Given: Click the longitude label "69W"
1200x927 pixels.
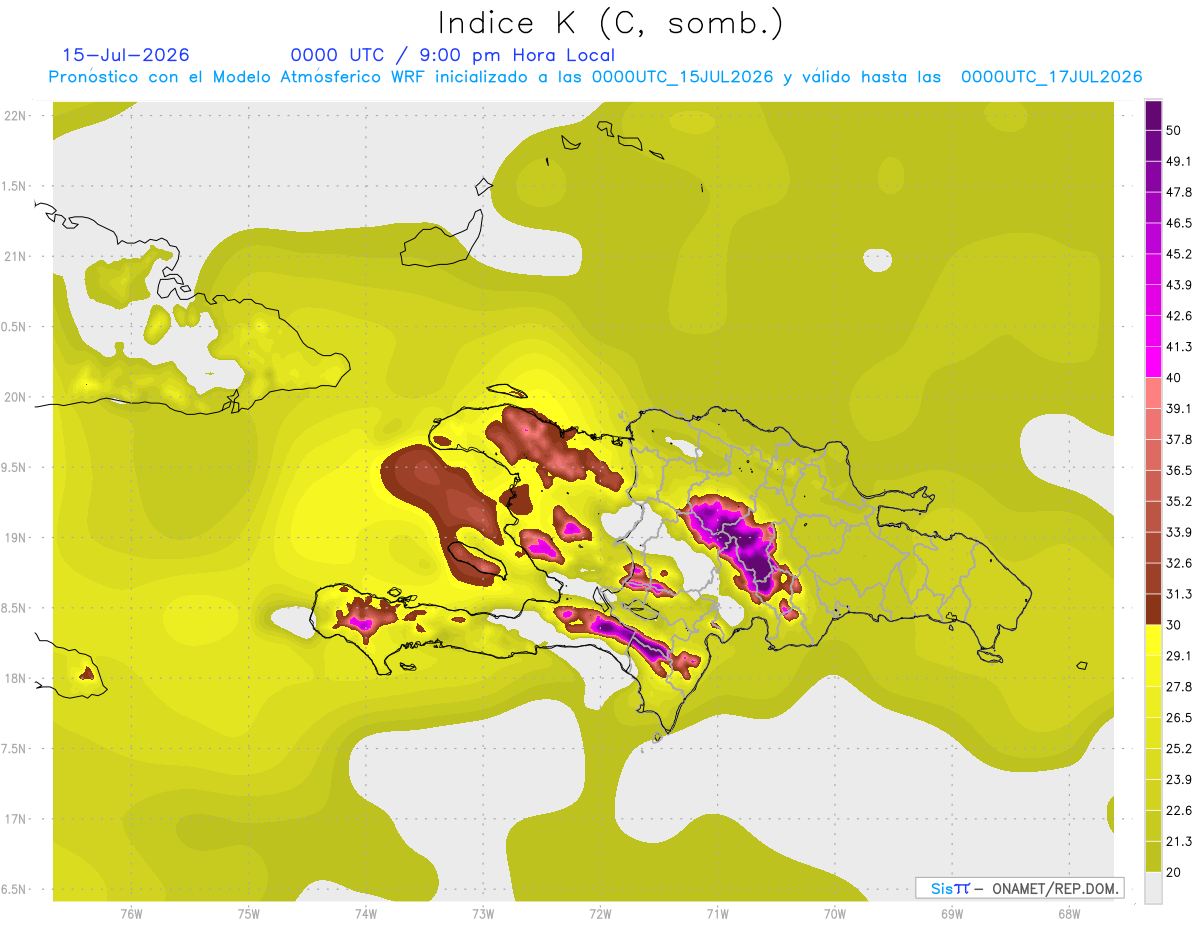Looking at the screenshot, I should click(952, 913).
